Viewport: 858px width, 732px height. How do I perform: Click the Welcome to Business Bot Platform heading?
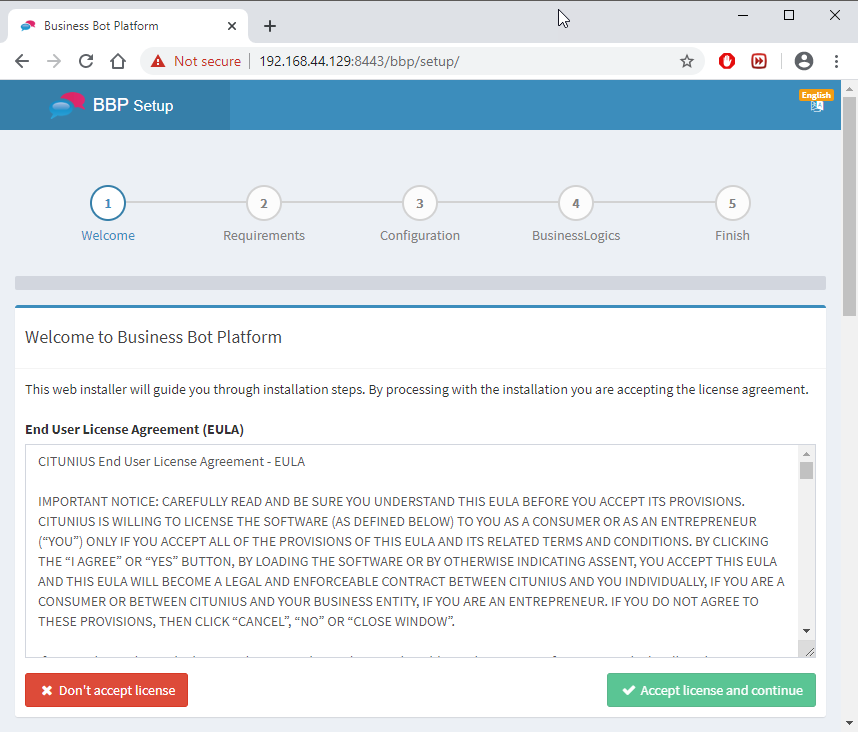[x=153, y=337]
